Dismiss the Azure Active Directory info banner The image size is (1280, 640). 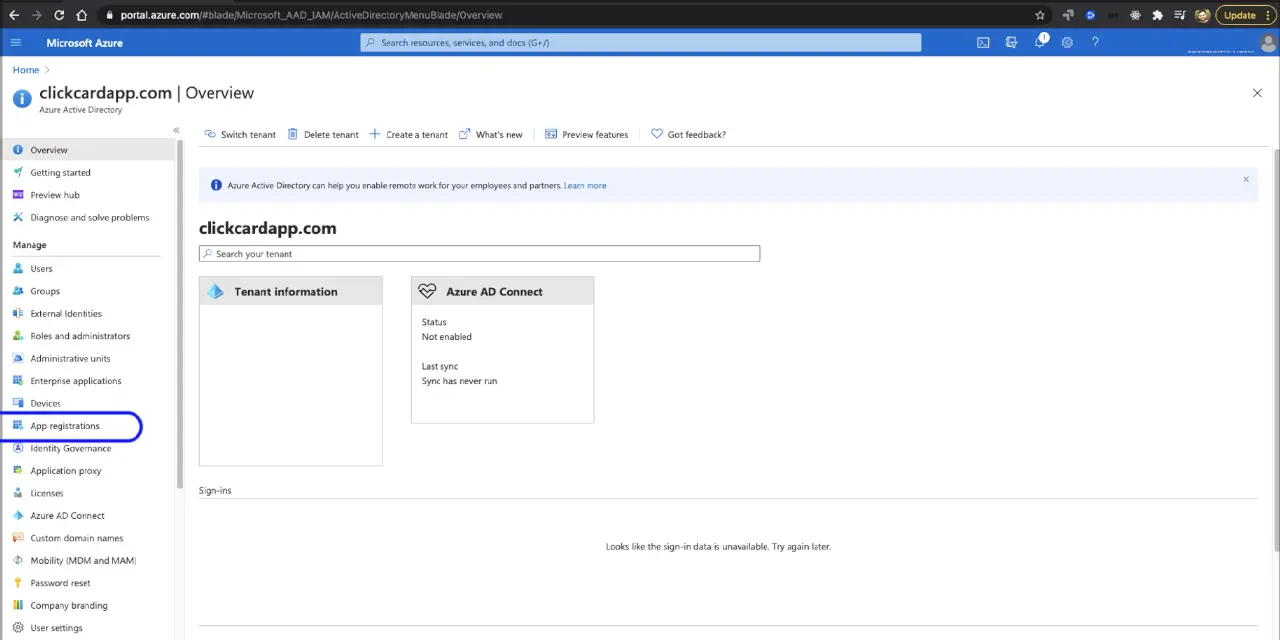click(1245, 179)
